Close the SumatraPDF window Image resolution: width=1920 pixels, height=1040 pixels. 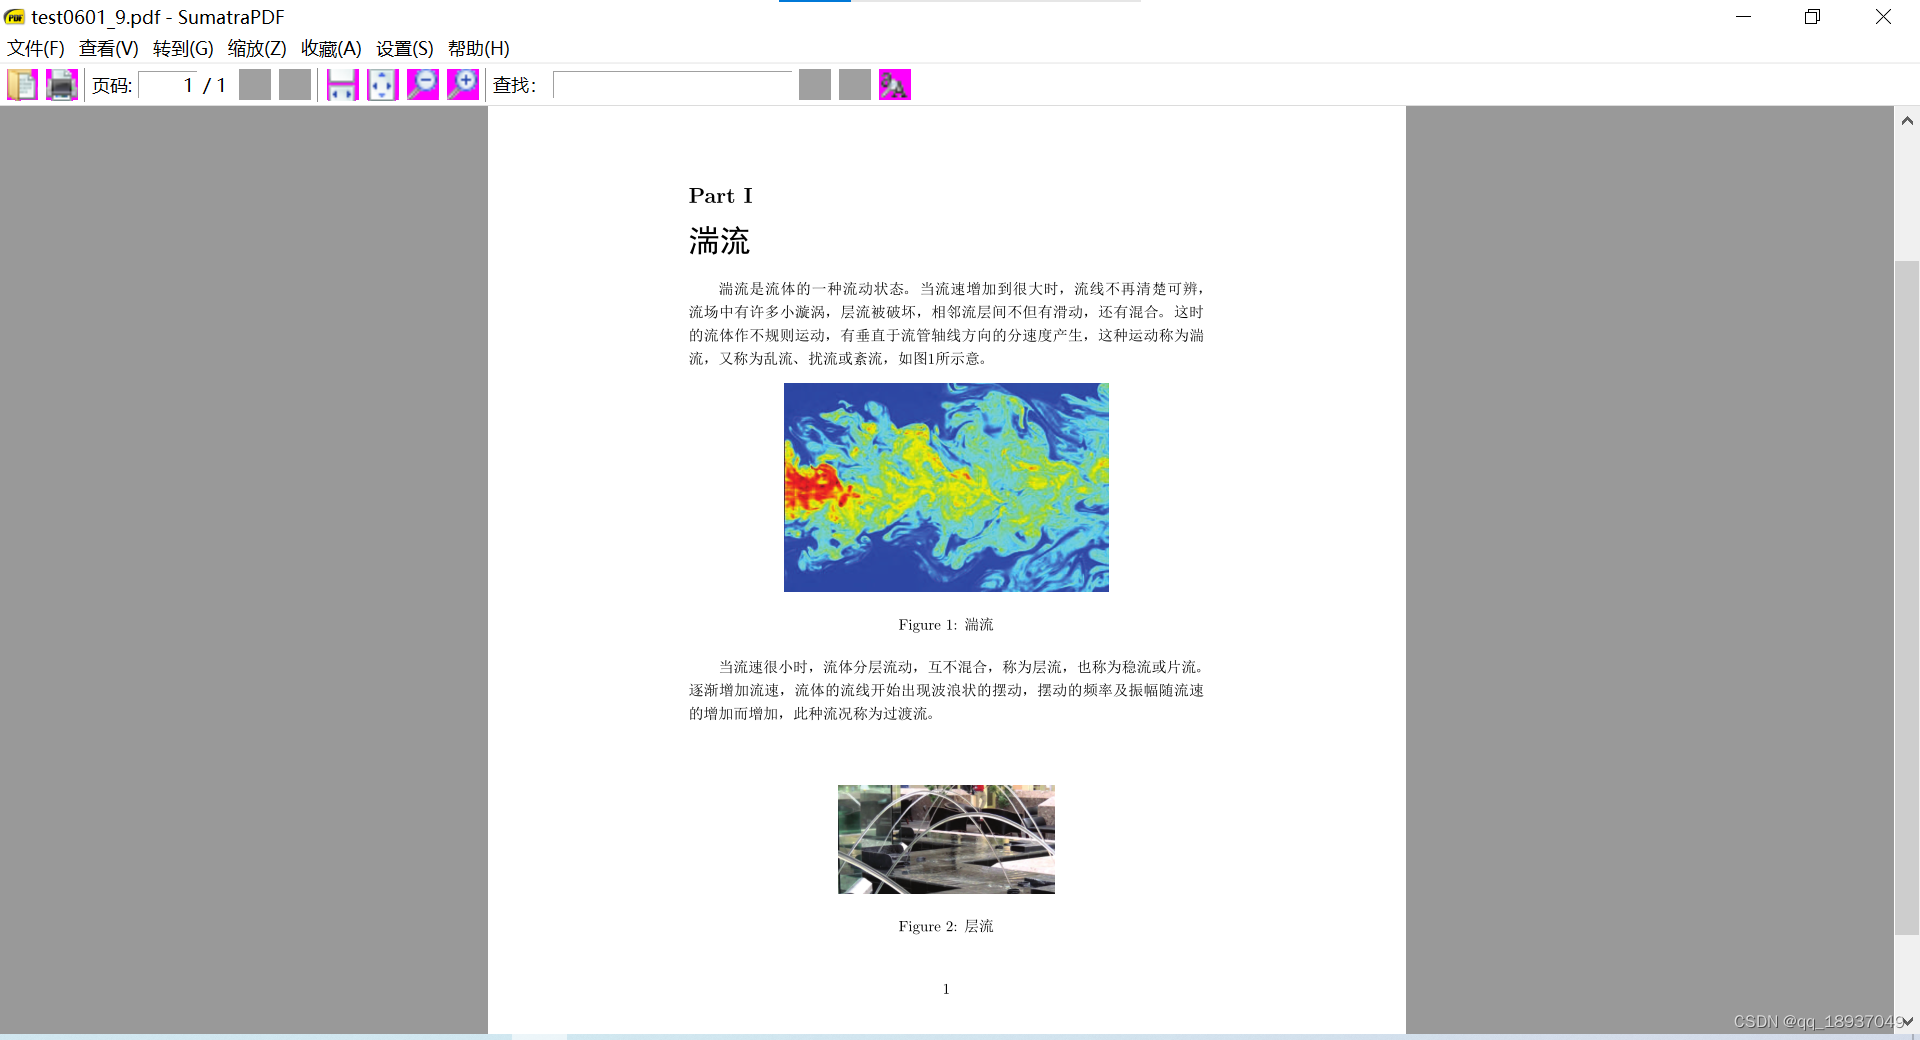pos(1883,17)
